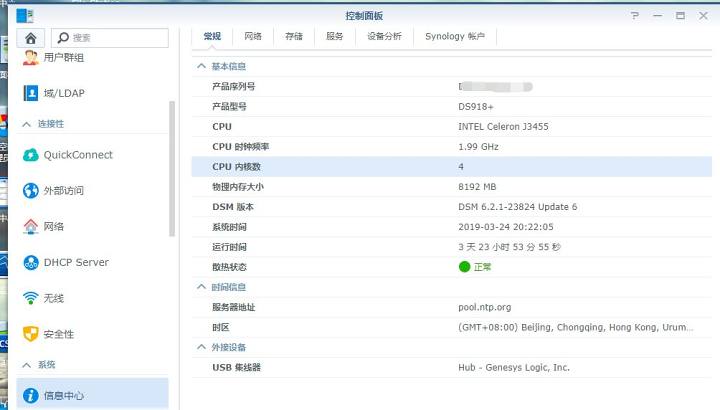Select the 用户群组 sidebar label
The height and width of the screenshot is (410, 720).
[64, 57]
